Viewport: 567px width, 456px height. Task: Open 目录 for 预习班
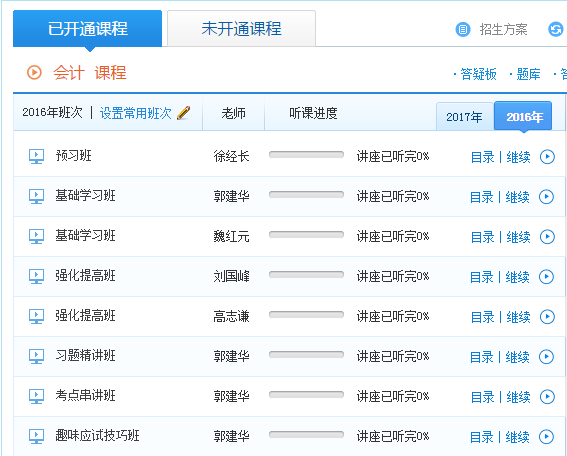[x=482, y=157]
